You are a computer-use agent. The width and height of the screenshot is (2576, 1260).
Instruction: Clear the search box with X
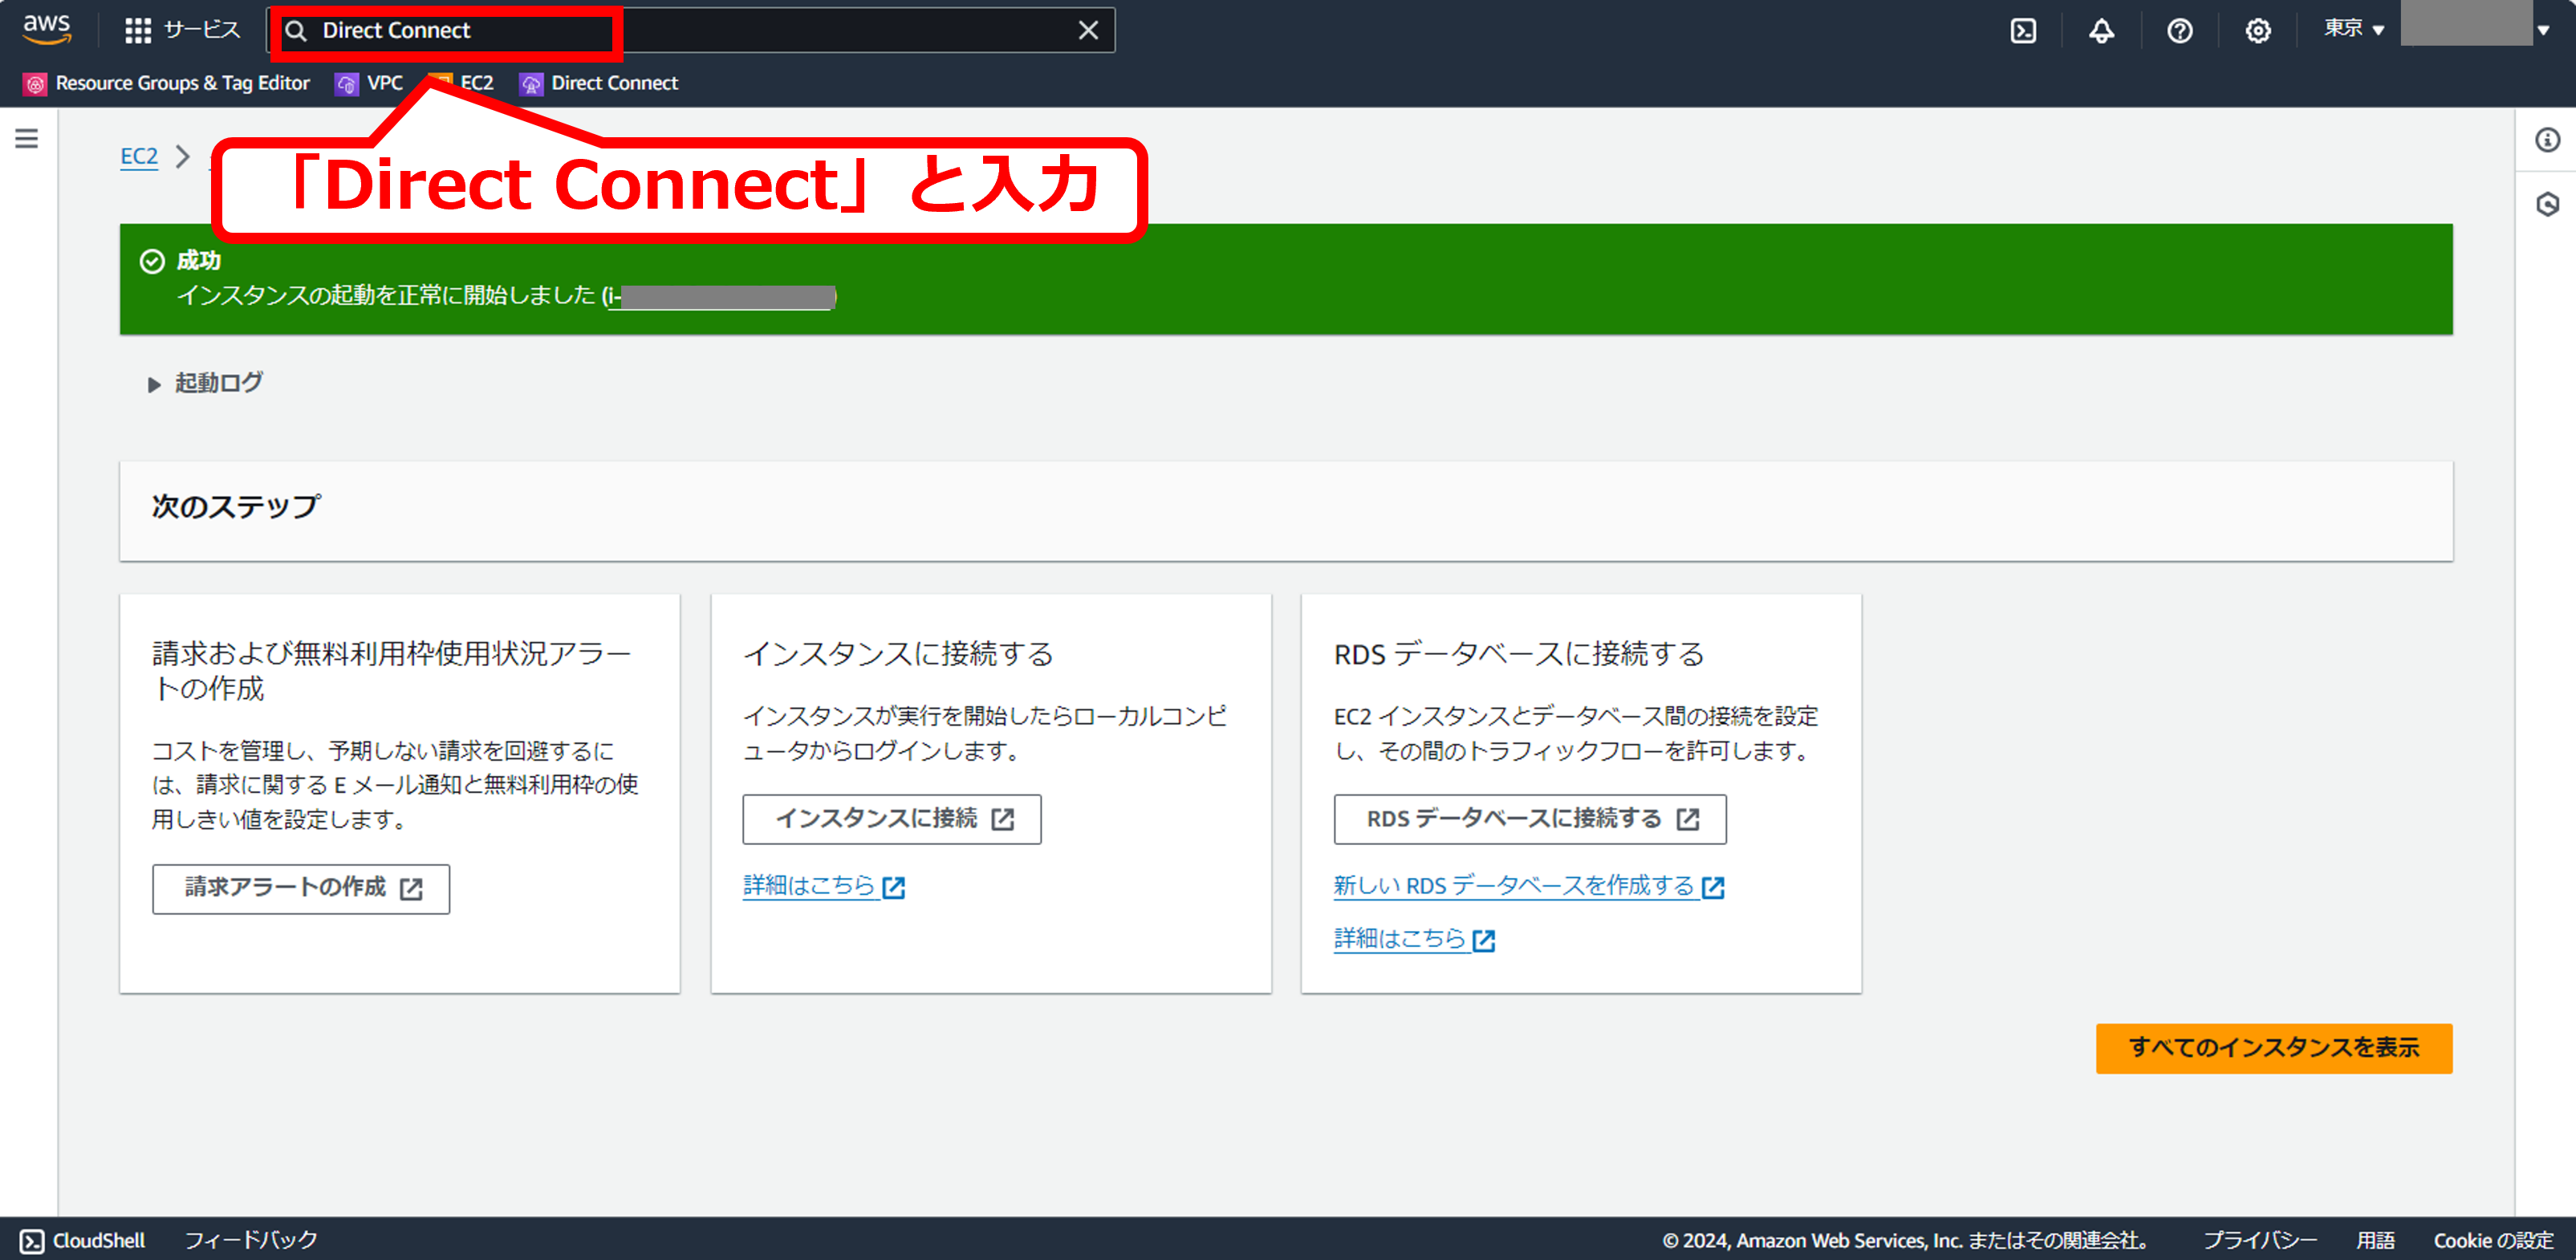(x=1088, y=31)
